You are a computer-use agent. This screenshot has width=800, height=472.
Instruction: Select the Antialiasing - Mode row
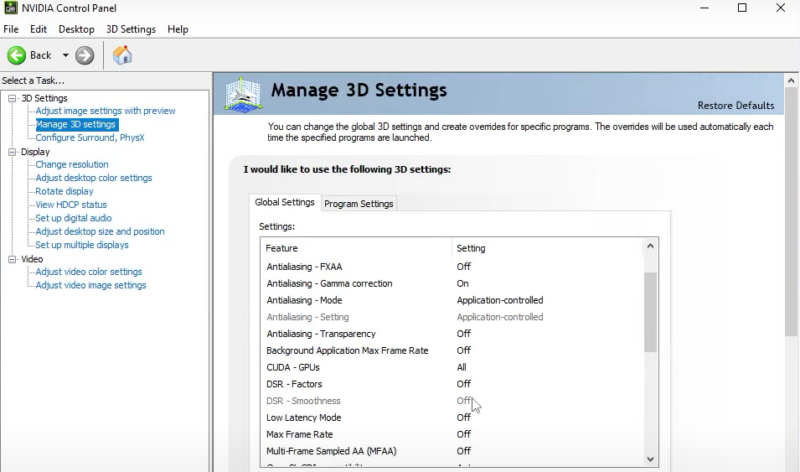(452, 300)
